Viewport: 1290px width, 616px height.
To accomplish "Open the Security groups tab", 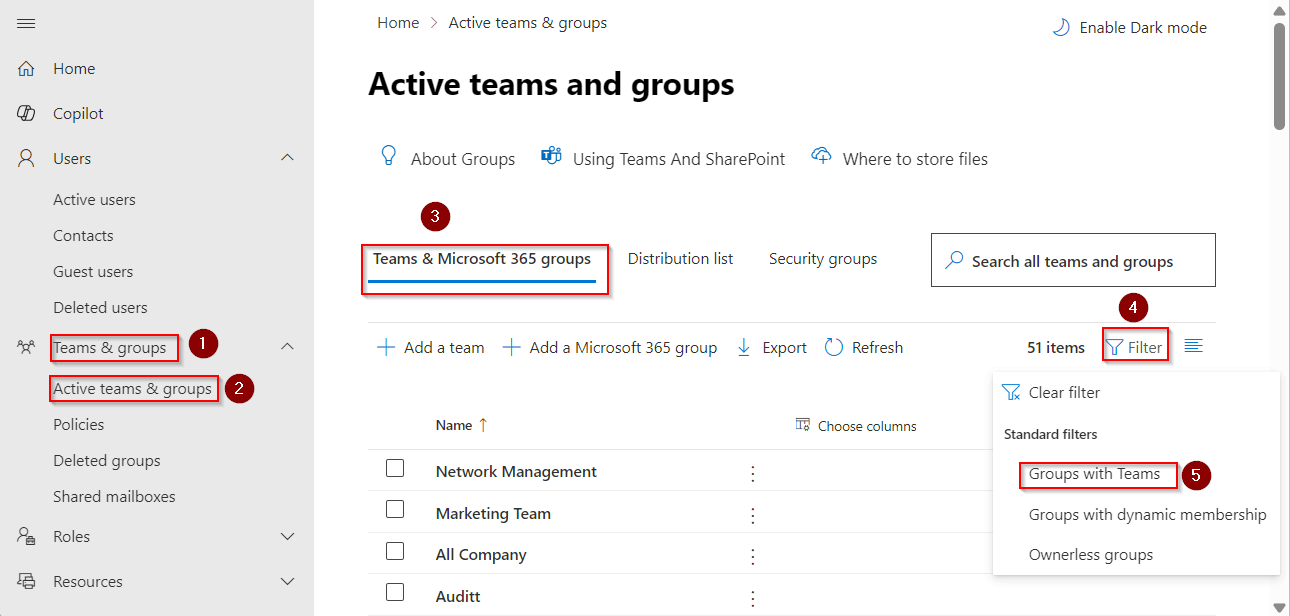I will coord(822,258).
